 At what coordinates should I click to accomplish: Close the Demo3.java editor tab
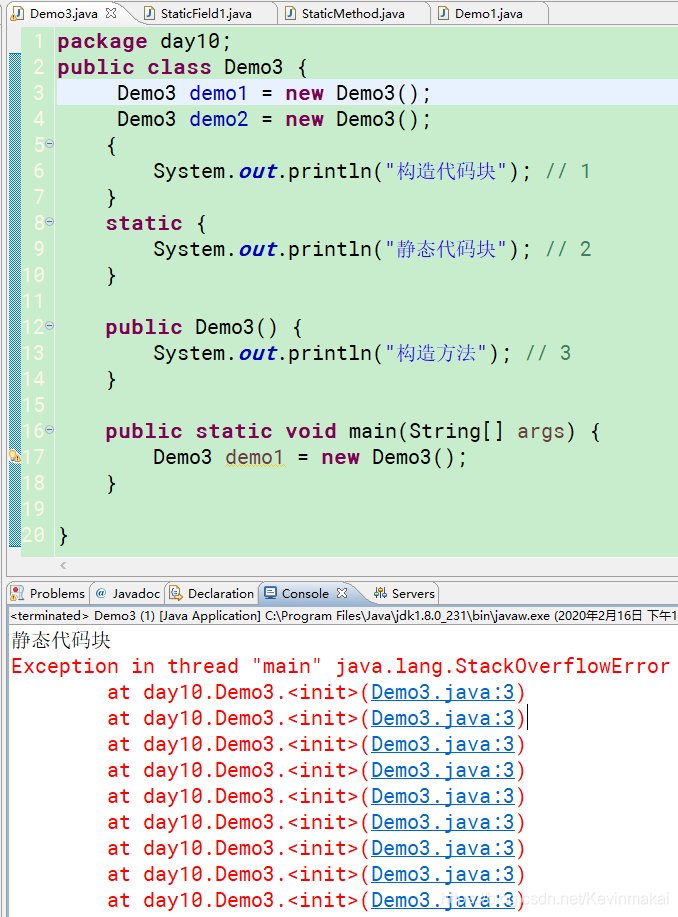(x=111, y=13)
